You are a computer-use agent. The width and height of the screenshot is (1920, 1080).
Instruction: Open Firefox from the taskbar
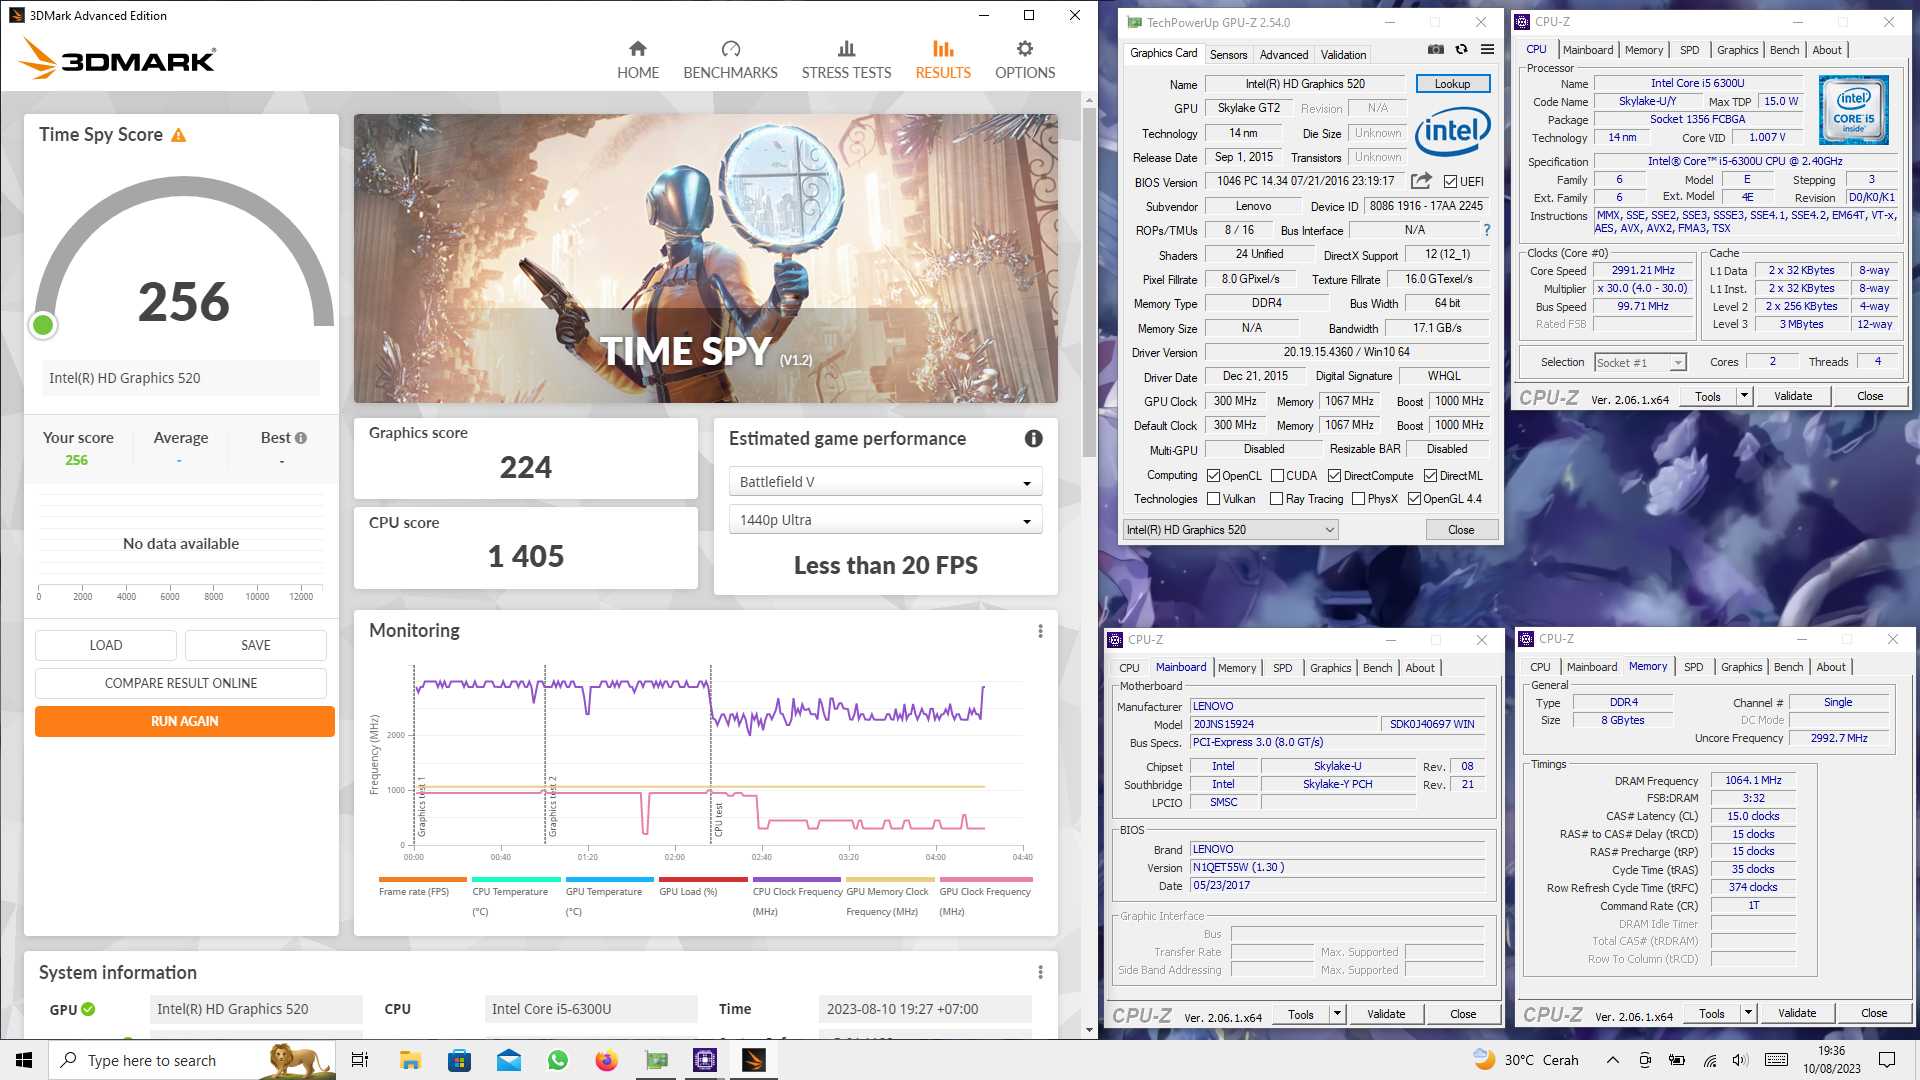pos(606,1060)
